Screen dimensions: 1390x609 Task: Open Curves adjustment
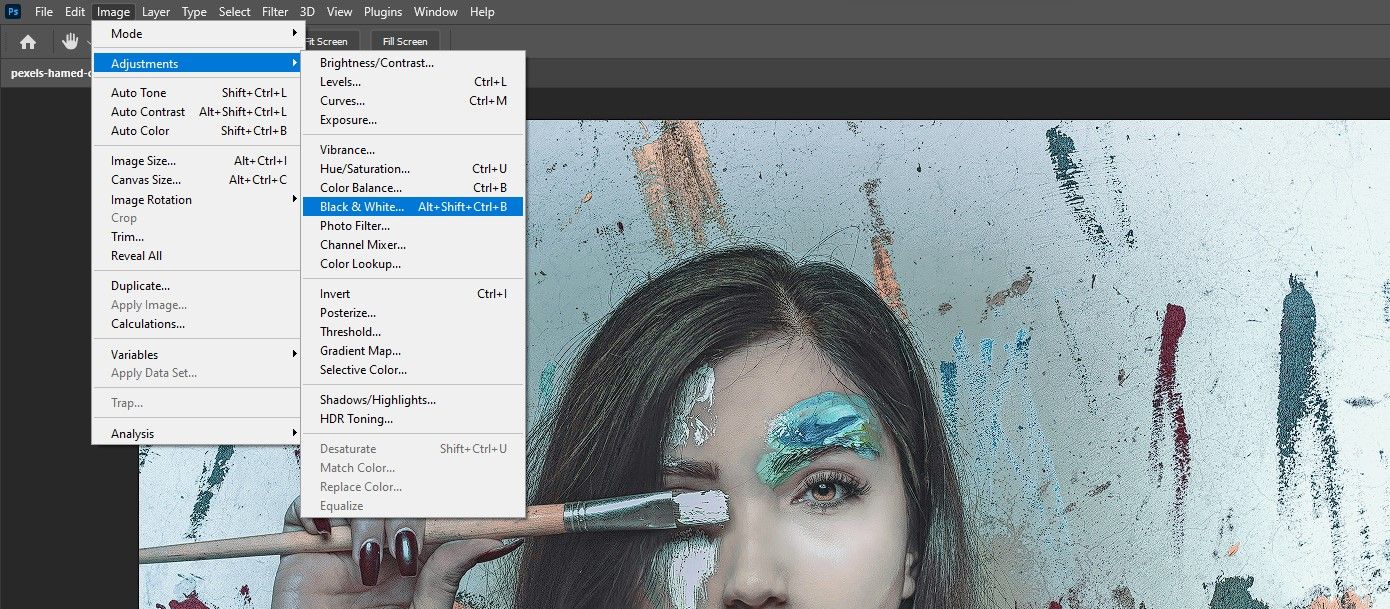click(x=413, y=101)
